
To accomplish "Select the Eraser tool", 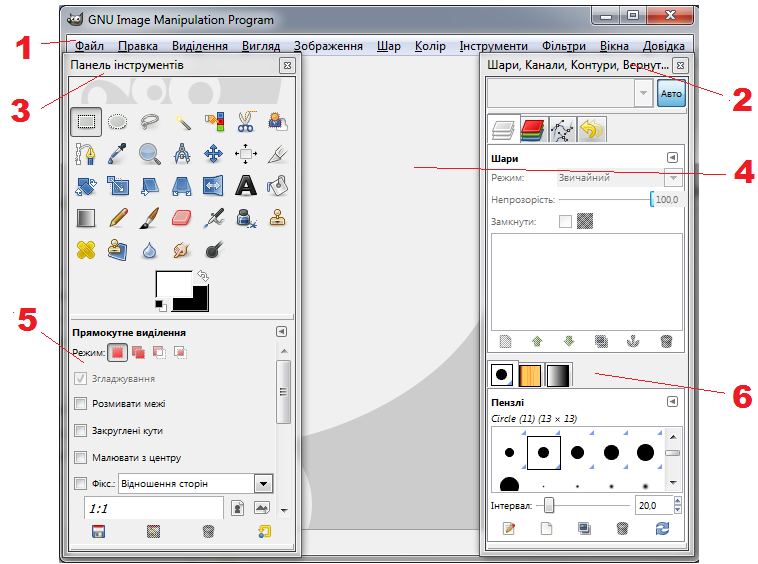I will [182, 218].
